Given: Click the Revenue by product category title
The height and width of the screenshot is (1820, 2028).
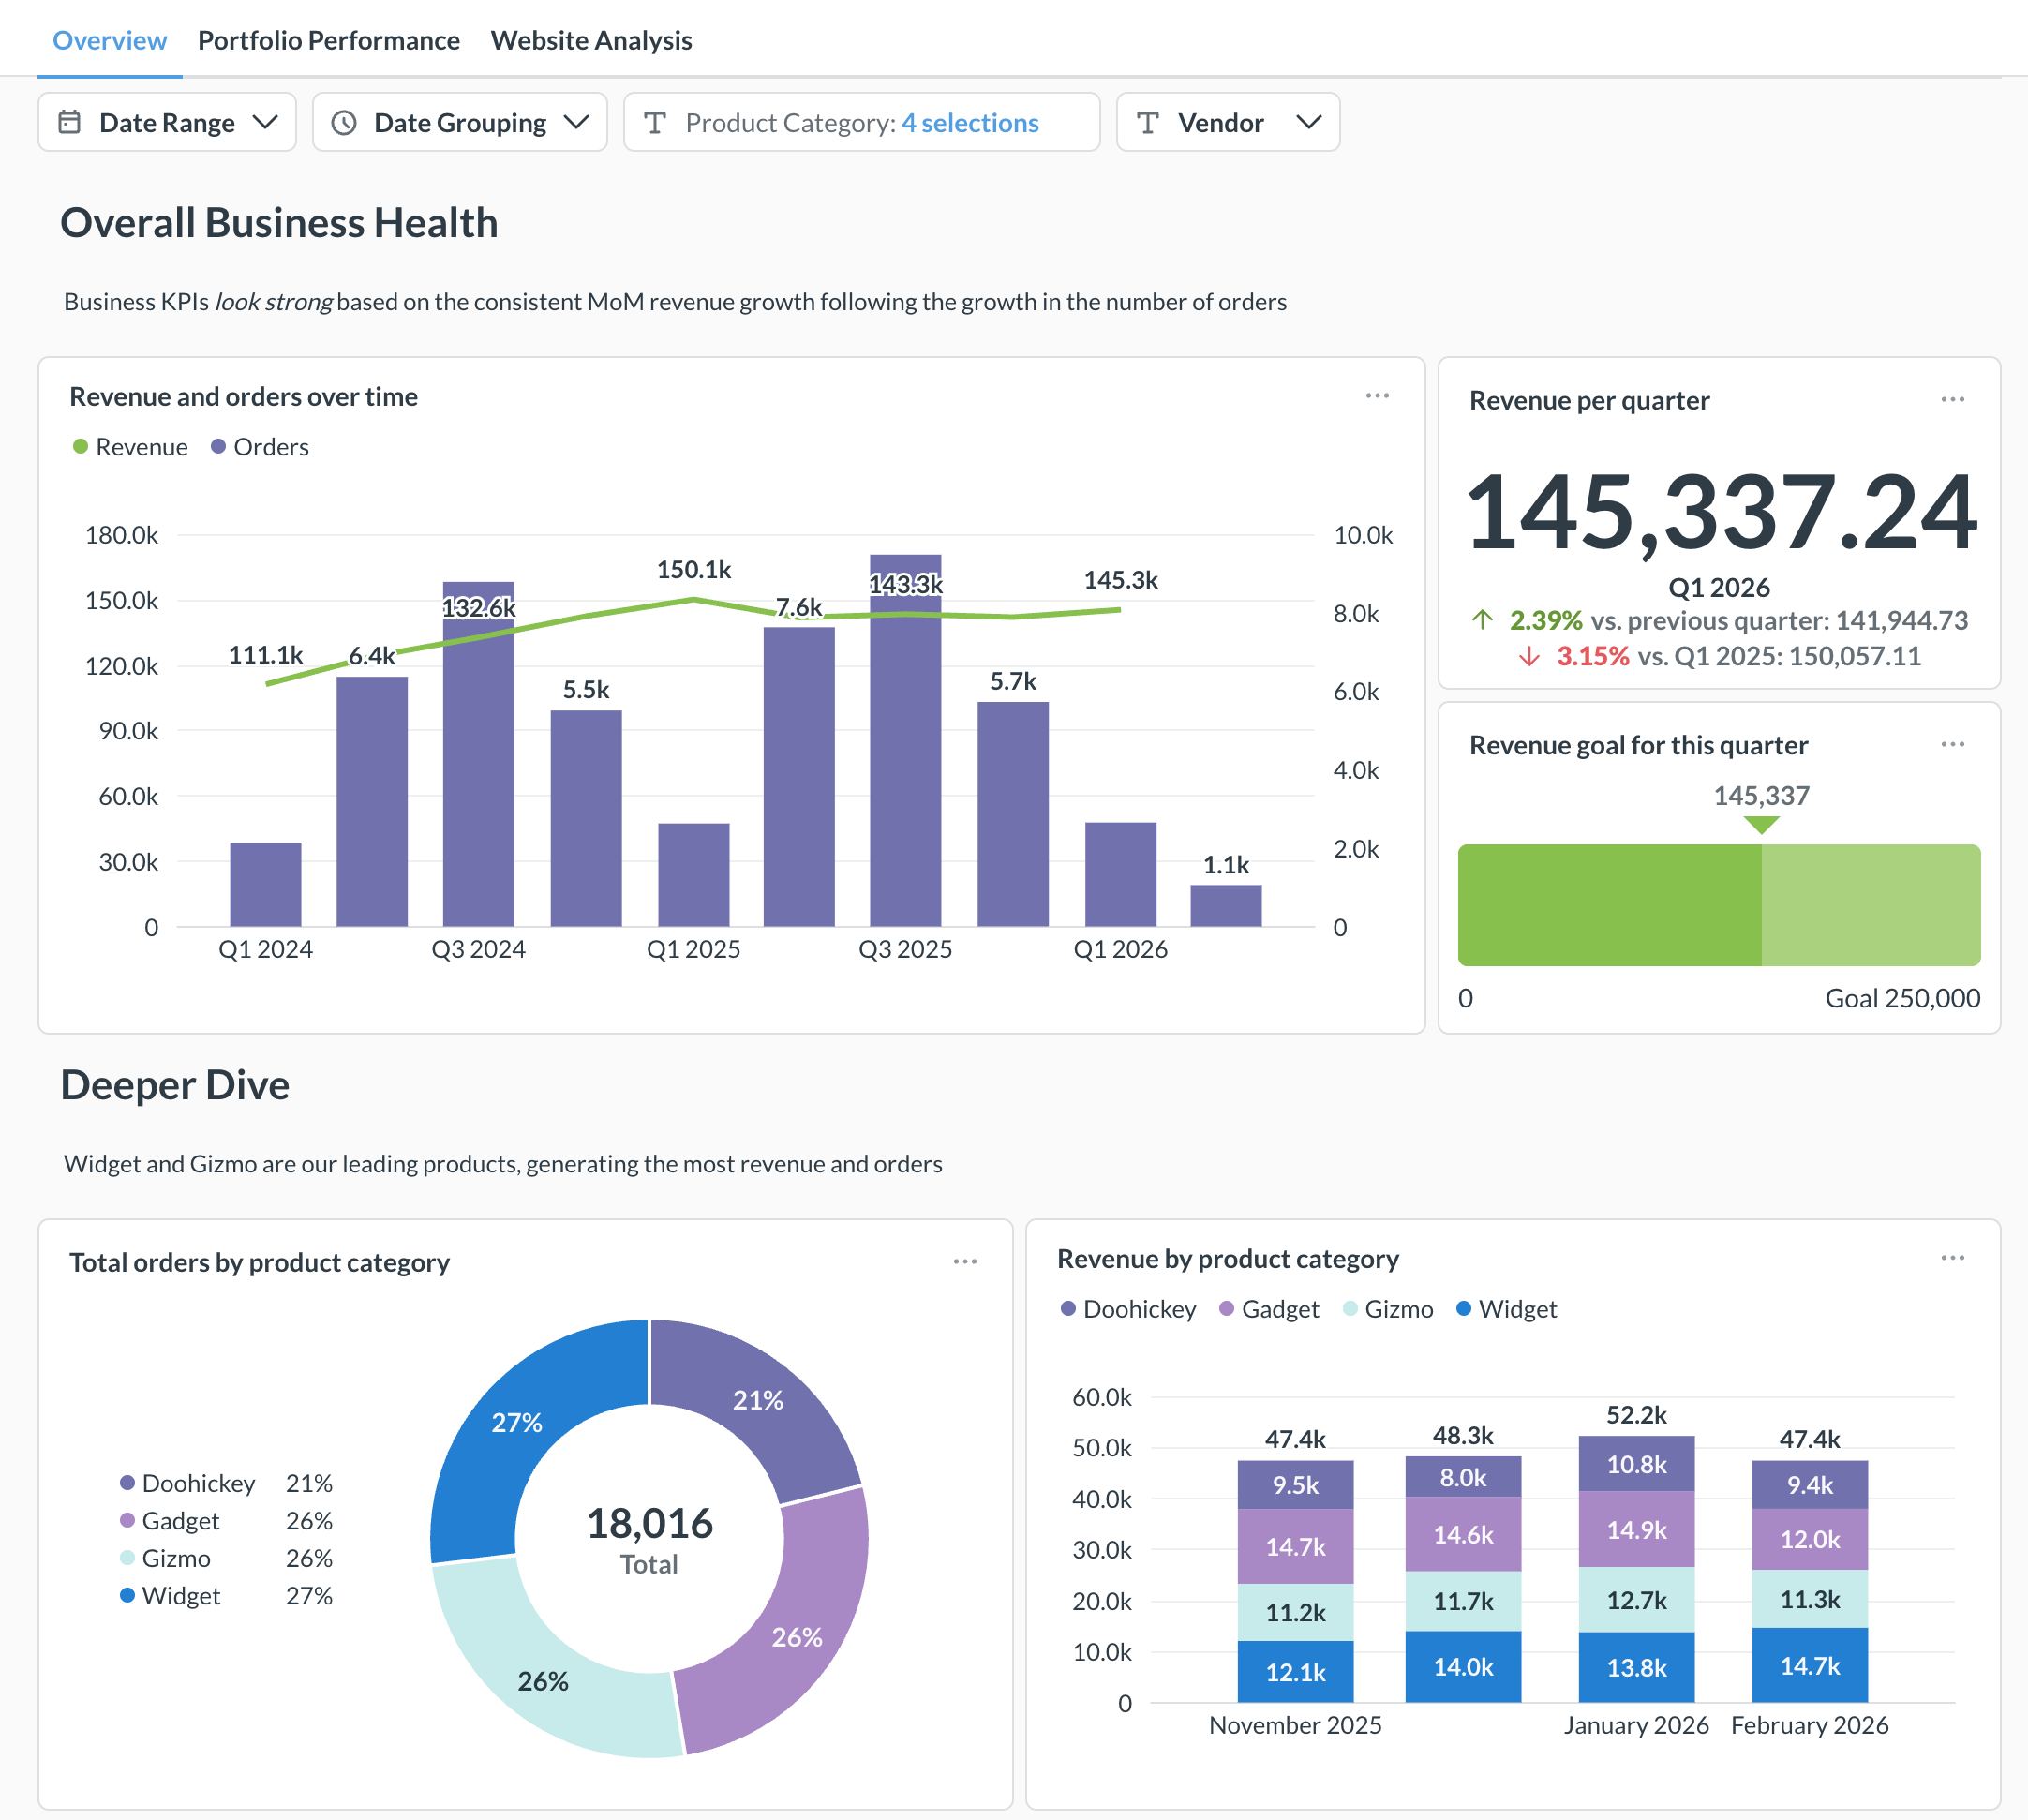Looking at the screenshot, I should tap(1228, 1259).
